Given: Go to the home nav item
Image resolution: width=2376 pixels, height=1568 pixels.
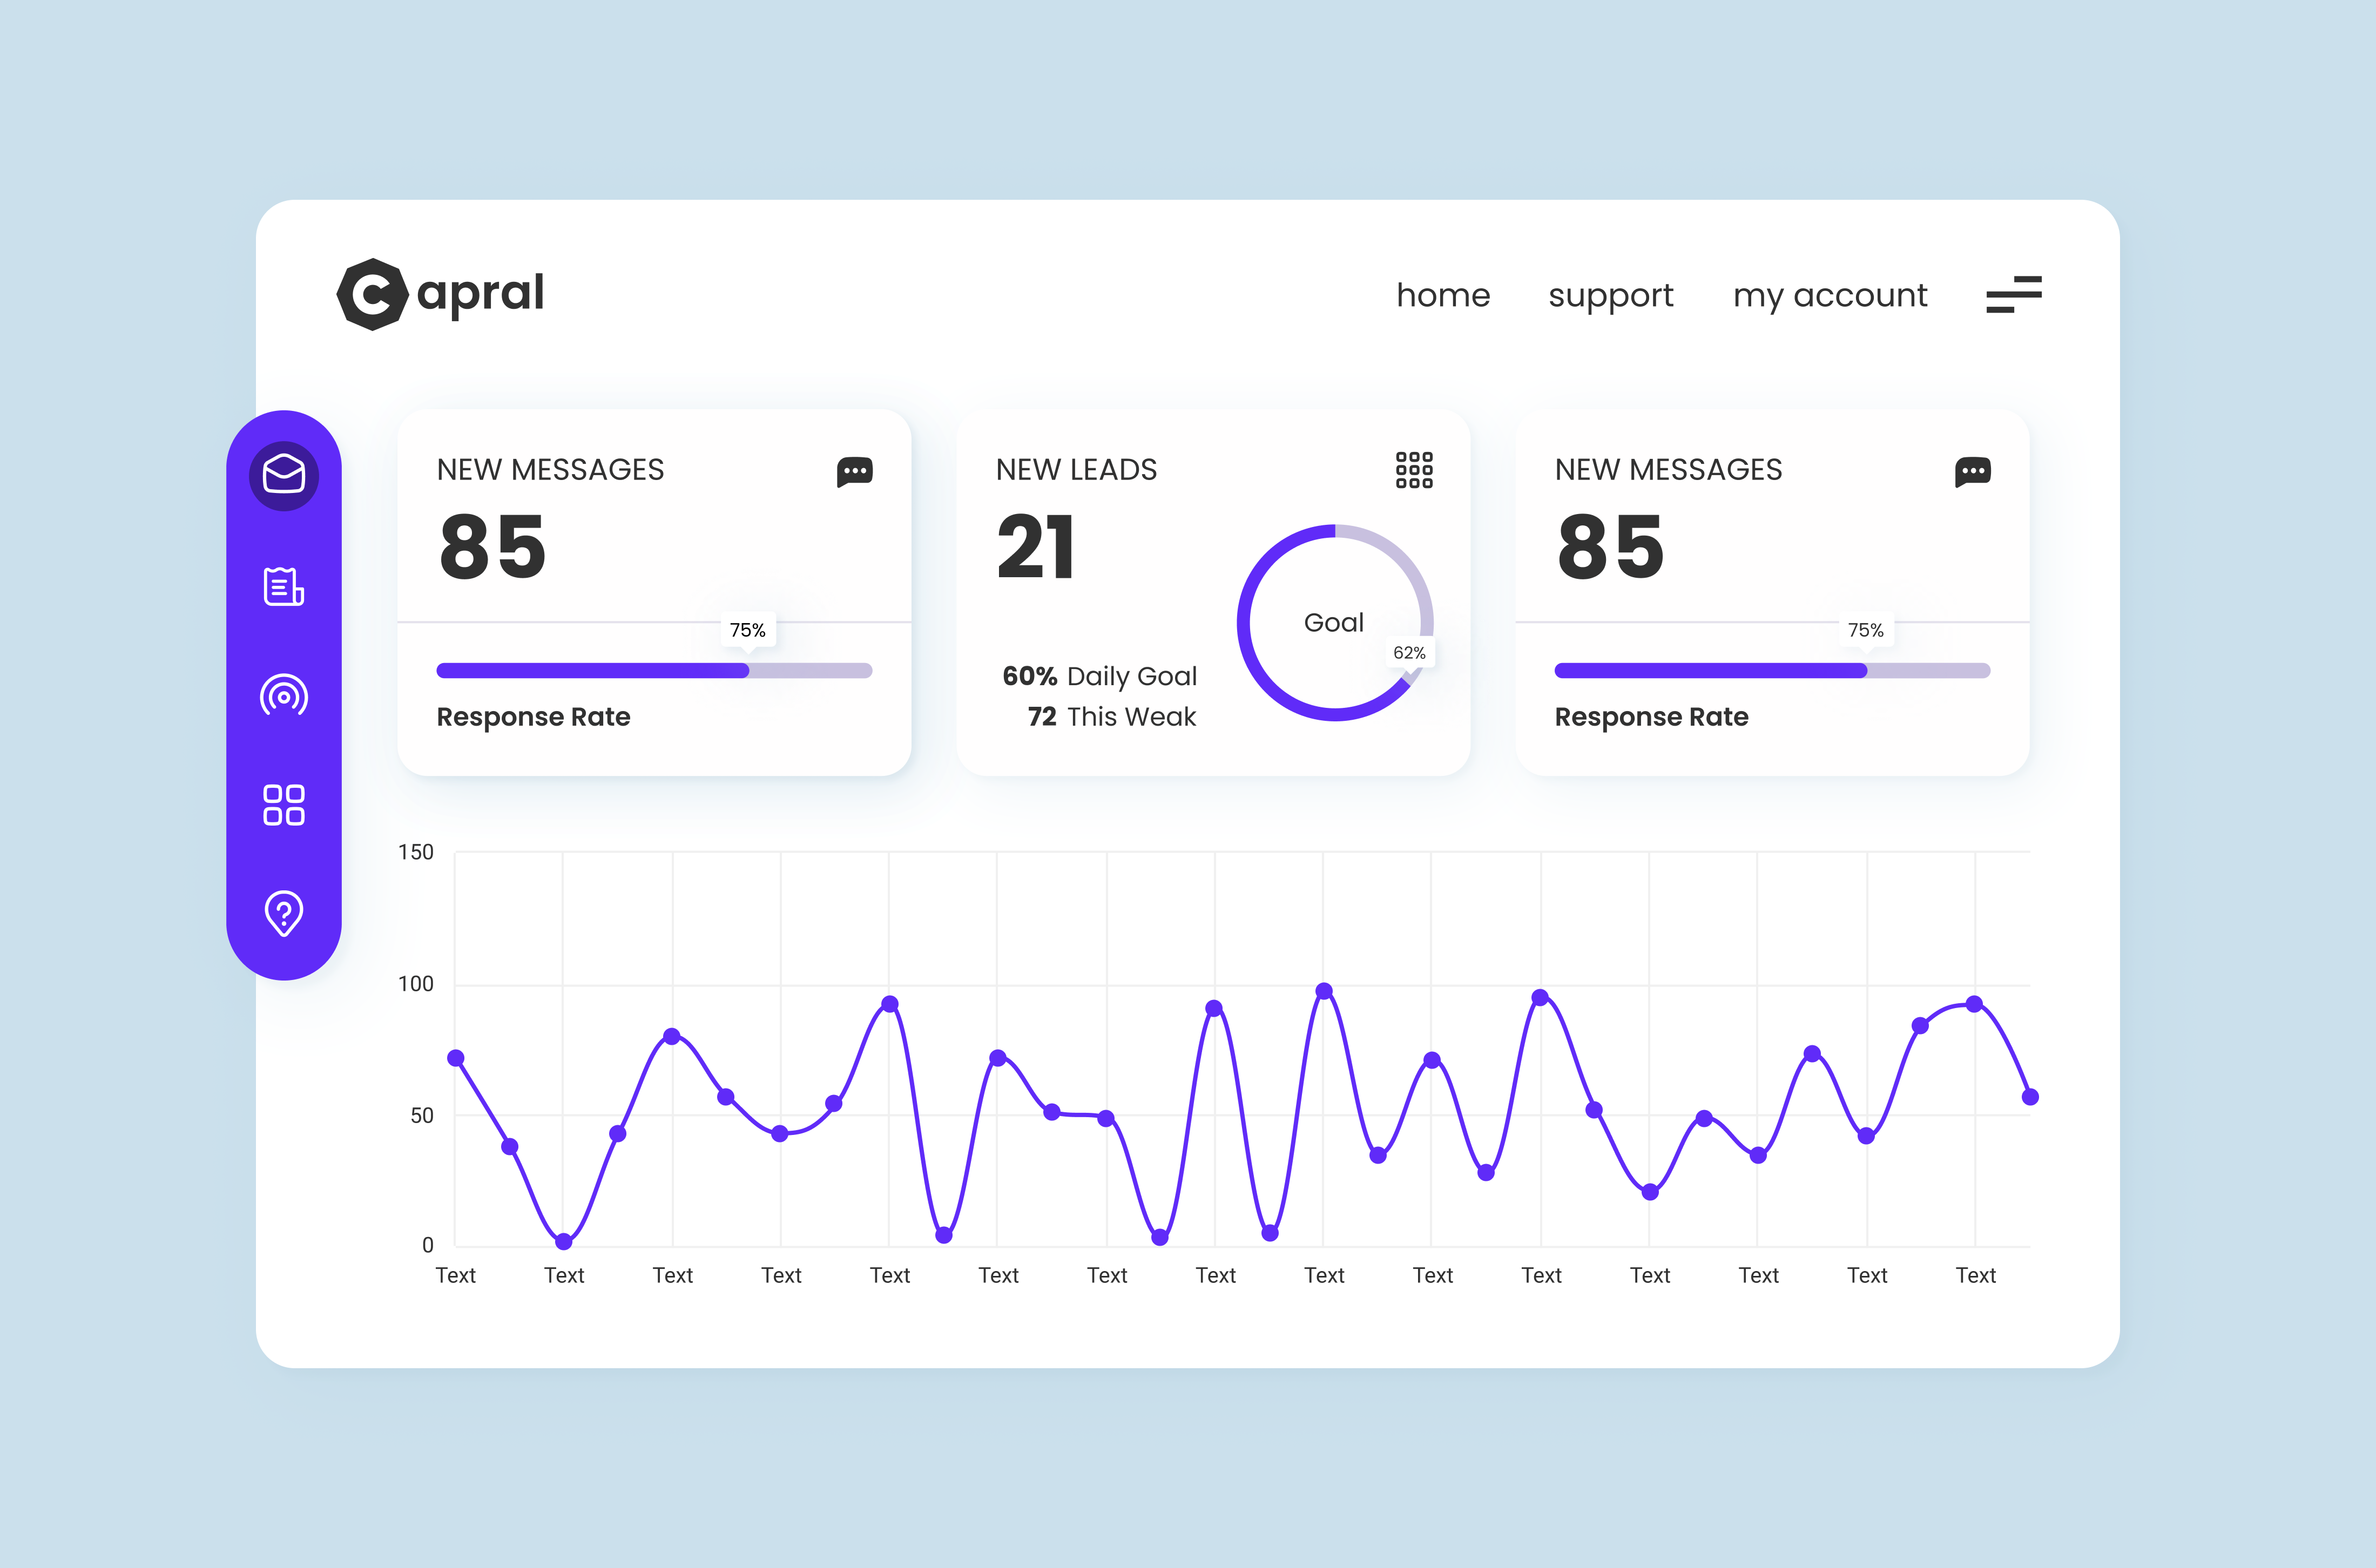Looking at the screenshot, I should click(1443, 295).
